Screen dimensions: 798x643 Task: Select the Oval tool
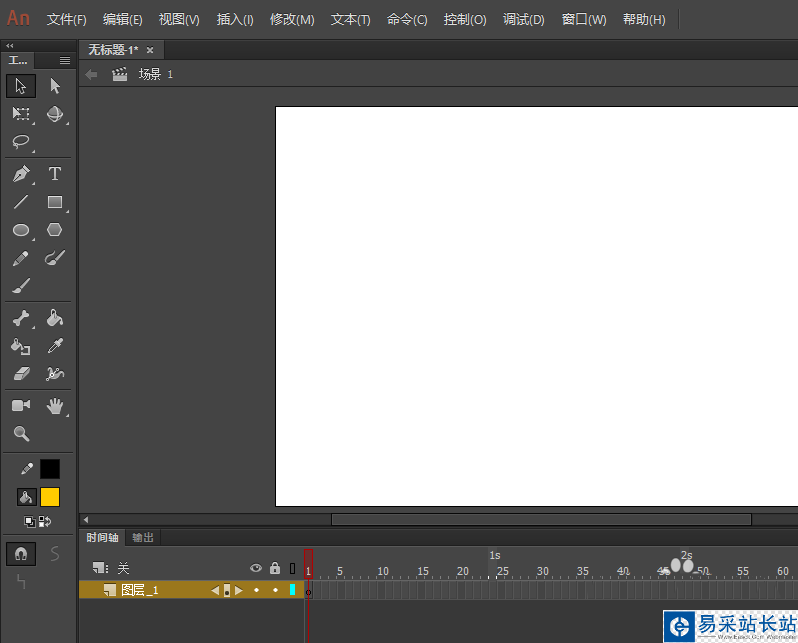coord(21,230)
